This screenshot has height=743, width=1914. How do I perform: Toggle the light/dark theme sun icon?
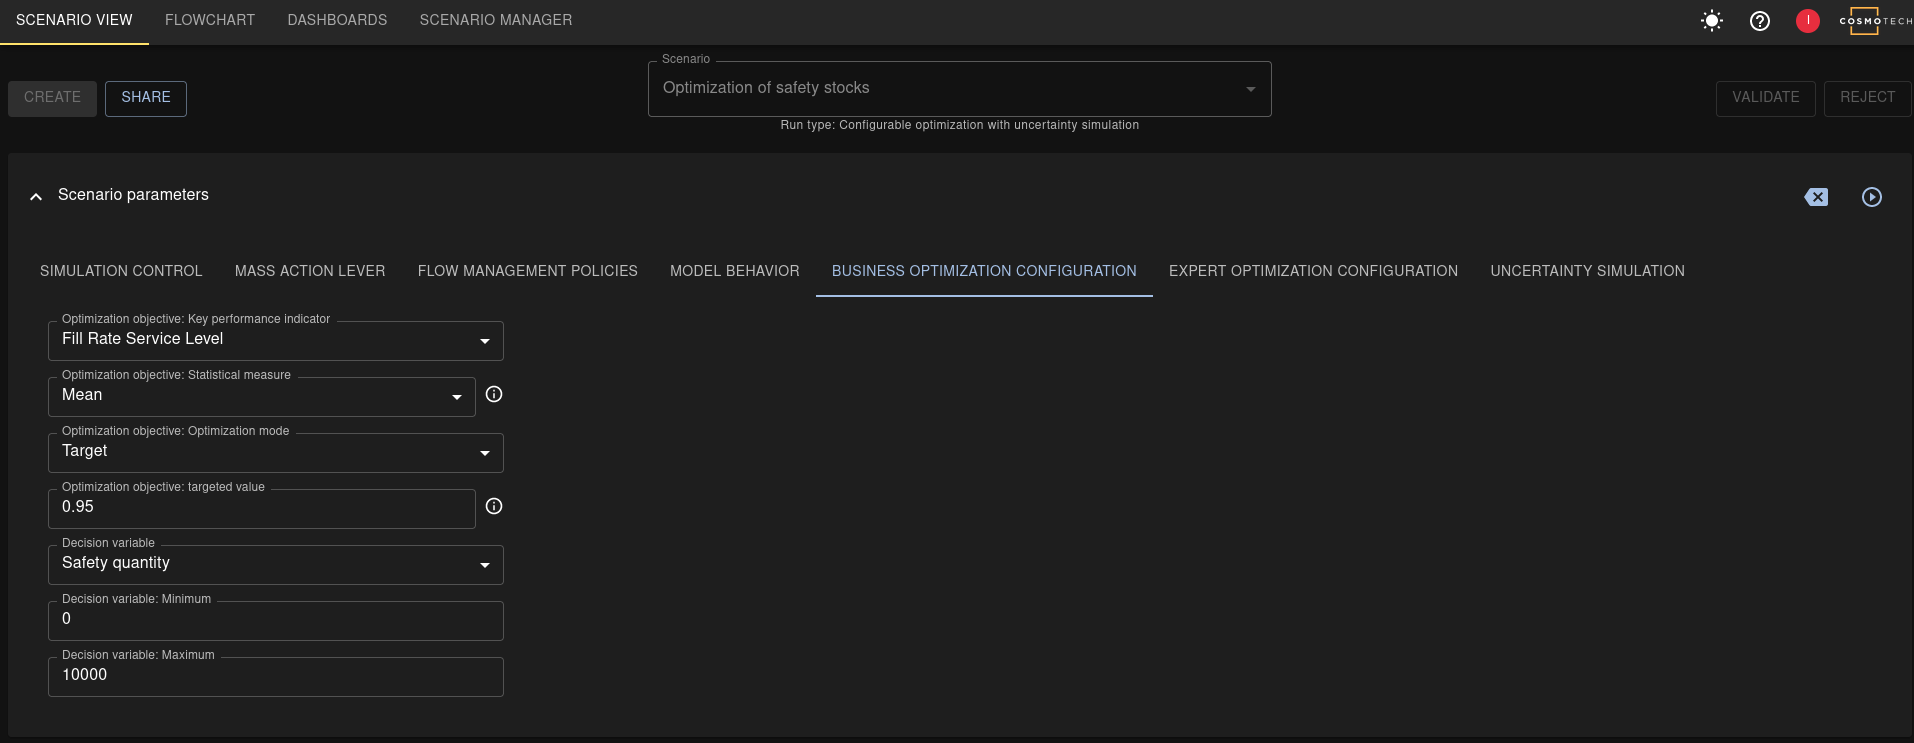pyautogui.click(x=1712, y=21)
